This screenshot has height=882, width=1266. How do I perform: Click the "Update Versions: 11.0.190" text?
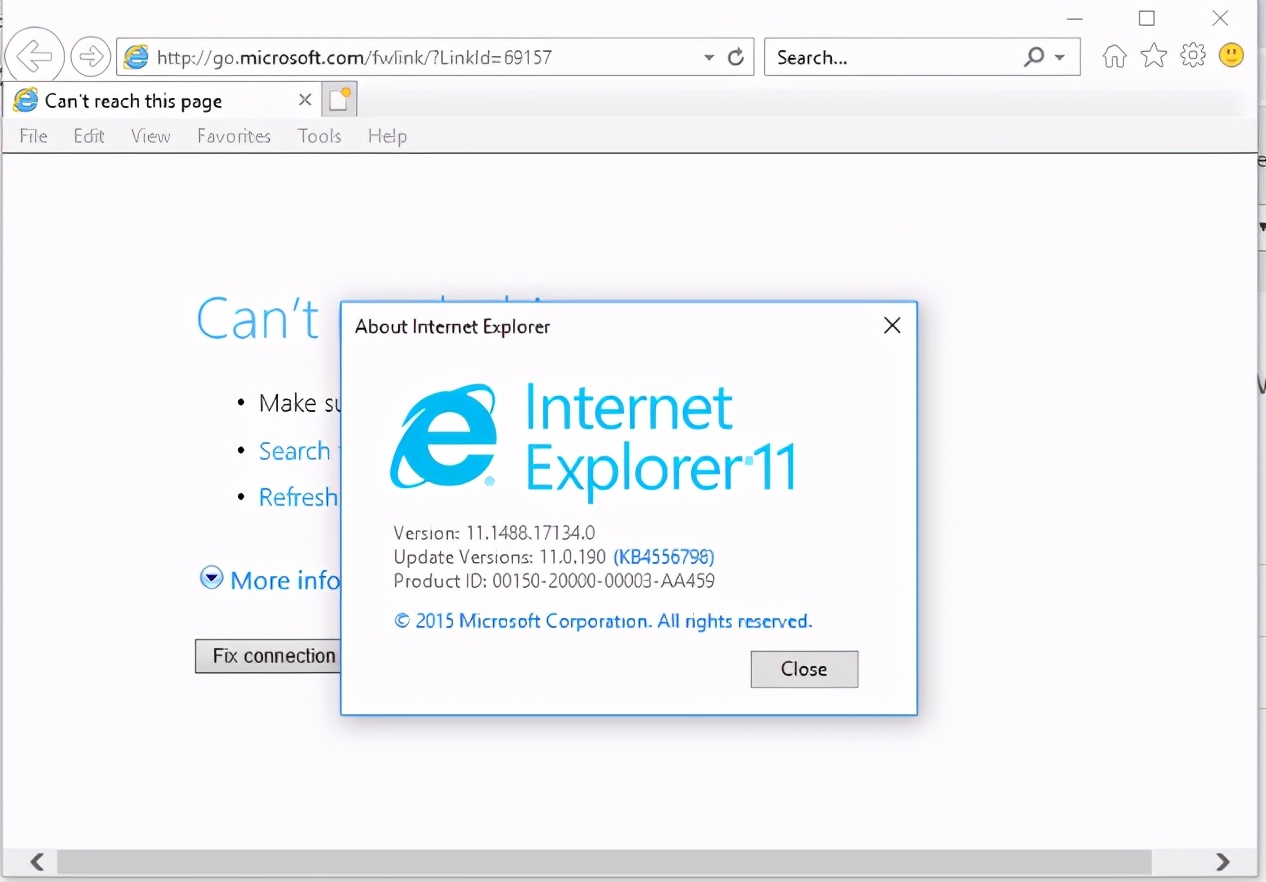500,557
